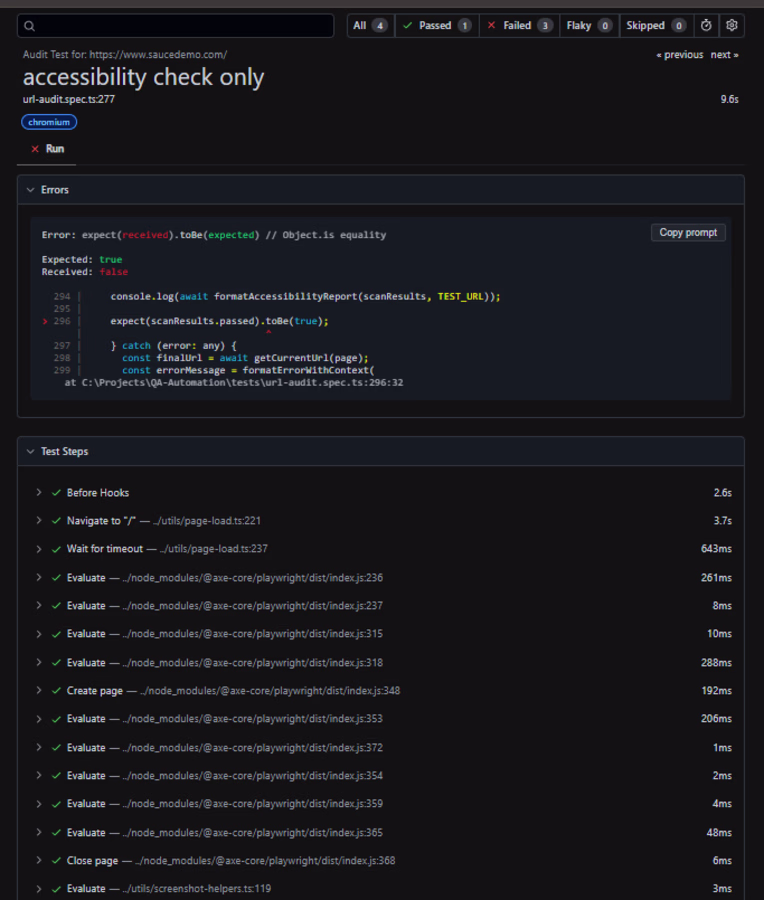Expand Evaluate step at screenshot-helpers.ts:119
Image resolution: width=764 pixels, height=900 pixels.
coord(38,889)
